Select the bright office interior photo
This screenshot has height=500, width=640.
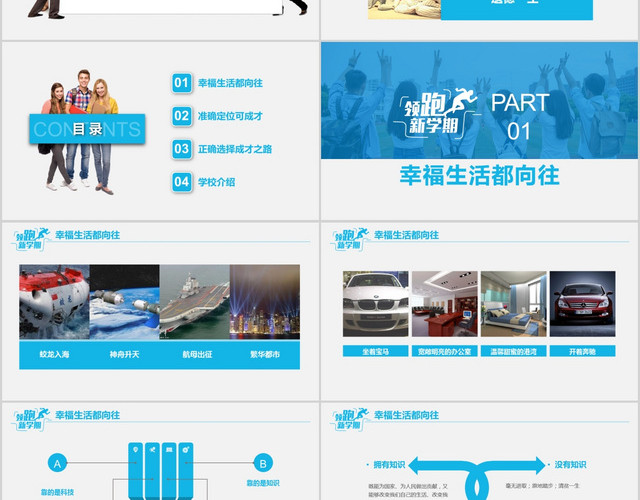click(x=444, y=304)
